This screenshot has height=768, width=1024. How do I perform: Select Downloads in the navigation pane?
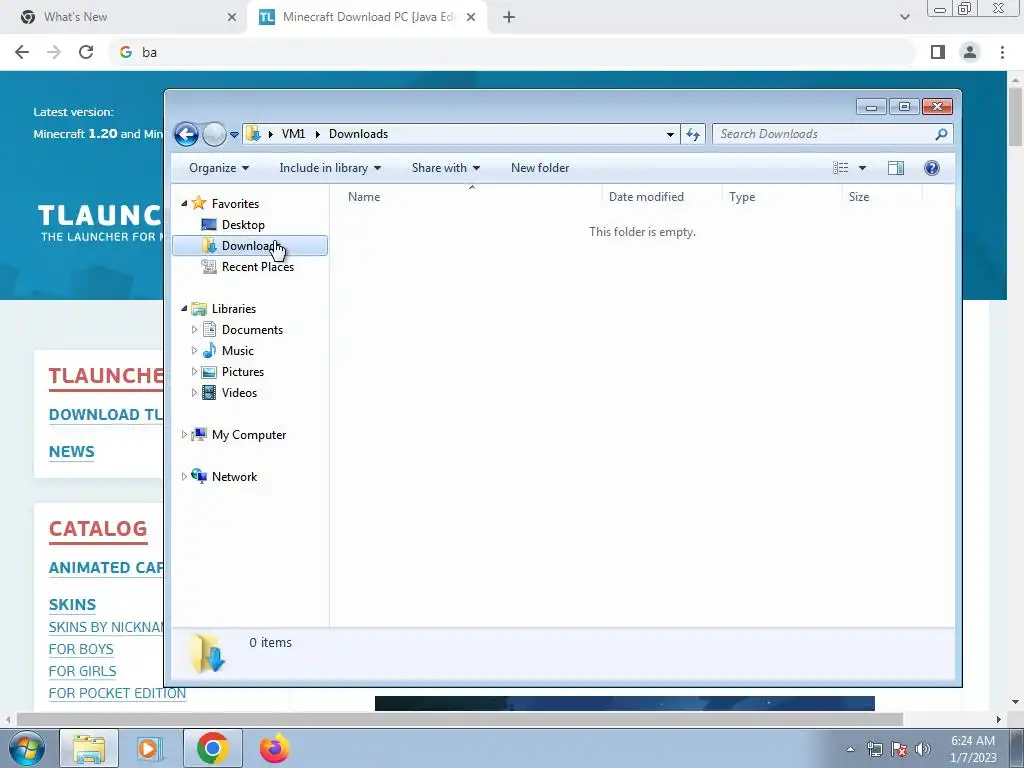pos(249,246)
